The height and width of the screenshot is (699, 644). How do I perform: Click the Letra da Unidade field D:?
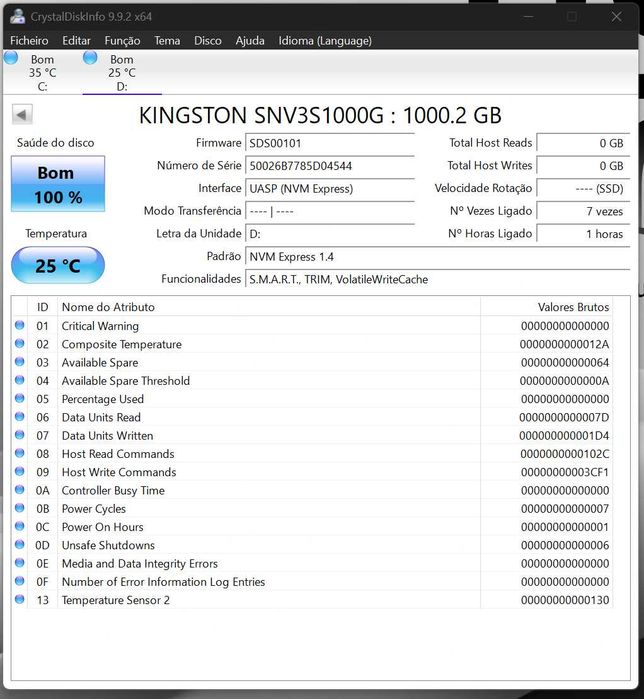coord(330,234)
